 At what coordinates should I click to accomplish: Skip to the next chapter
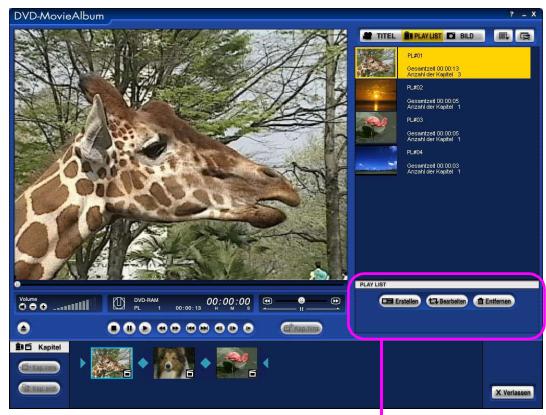click(204, 328)
